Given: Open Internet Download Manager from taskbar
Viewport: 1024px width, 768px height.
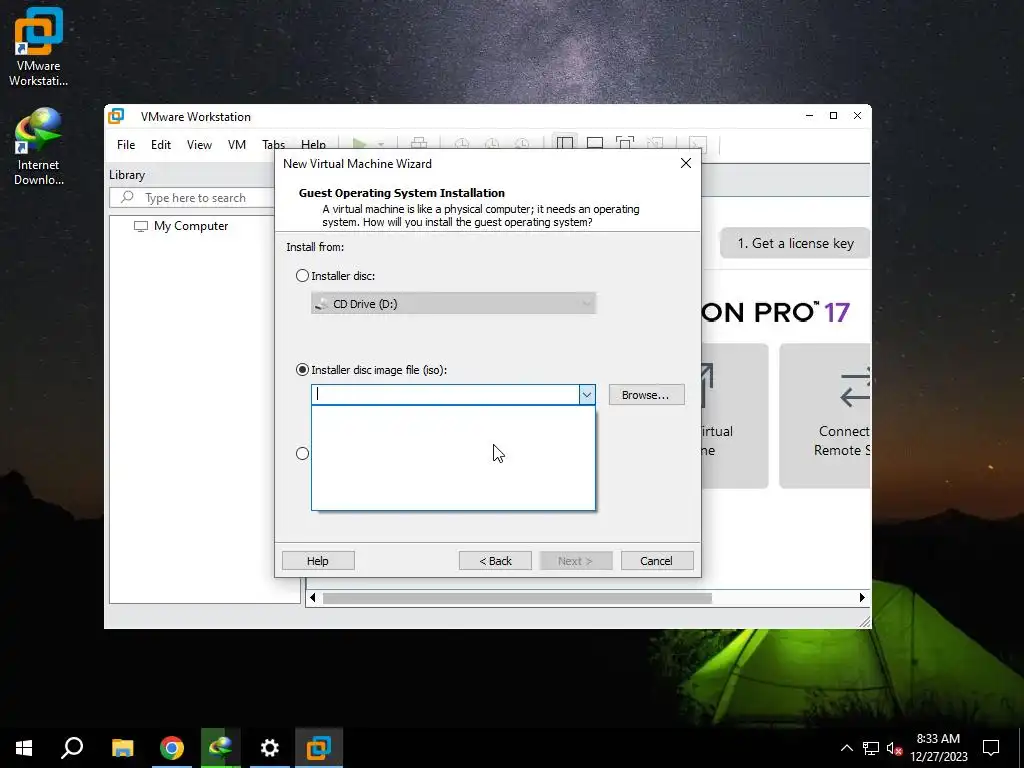Looking at the screenshot, I should pos(221,748).
